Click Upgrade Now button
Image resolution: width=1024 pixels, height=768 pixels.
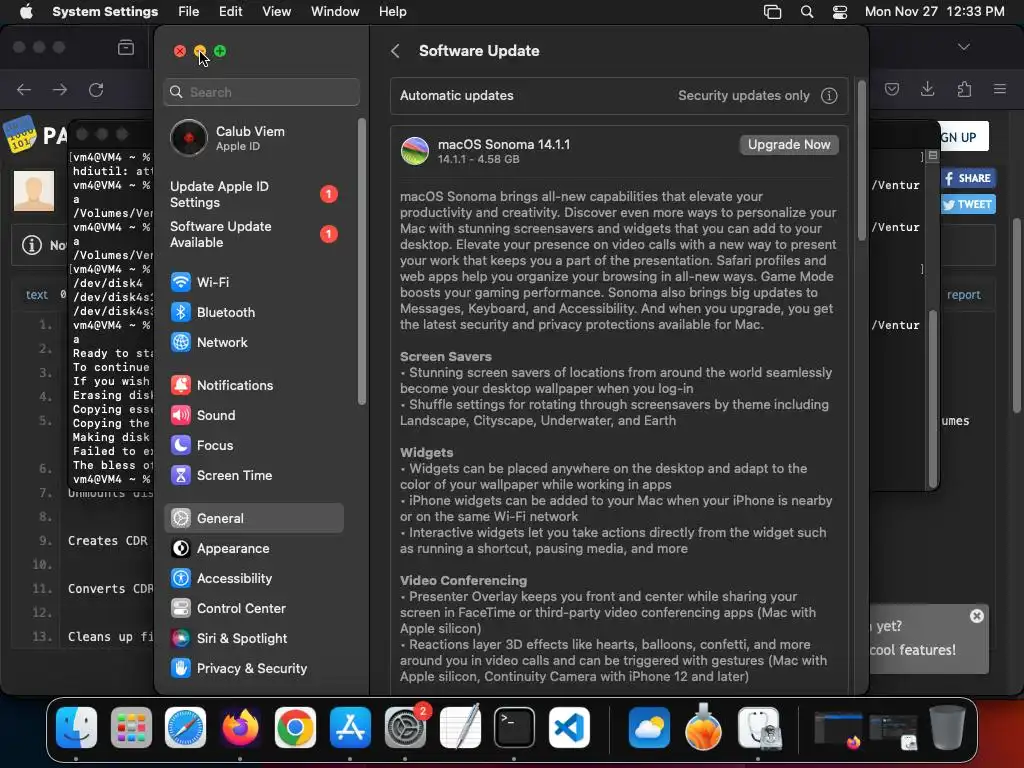coord(789,144)
